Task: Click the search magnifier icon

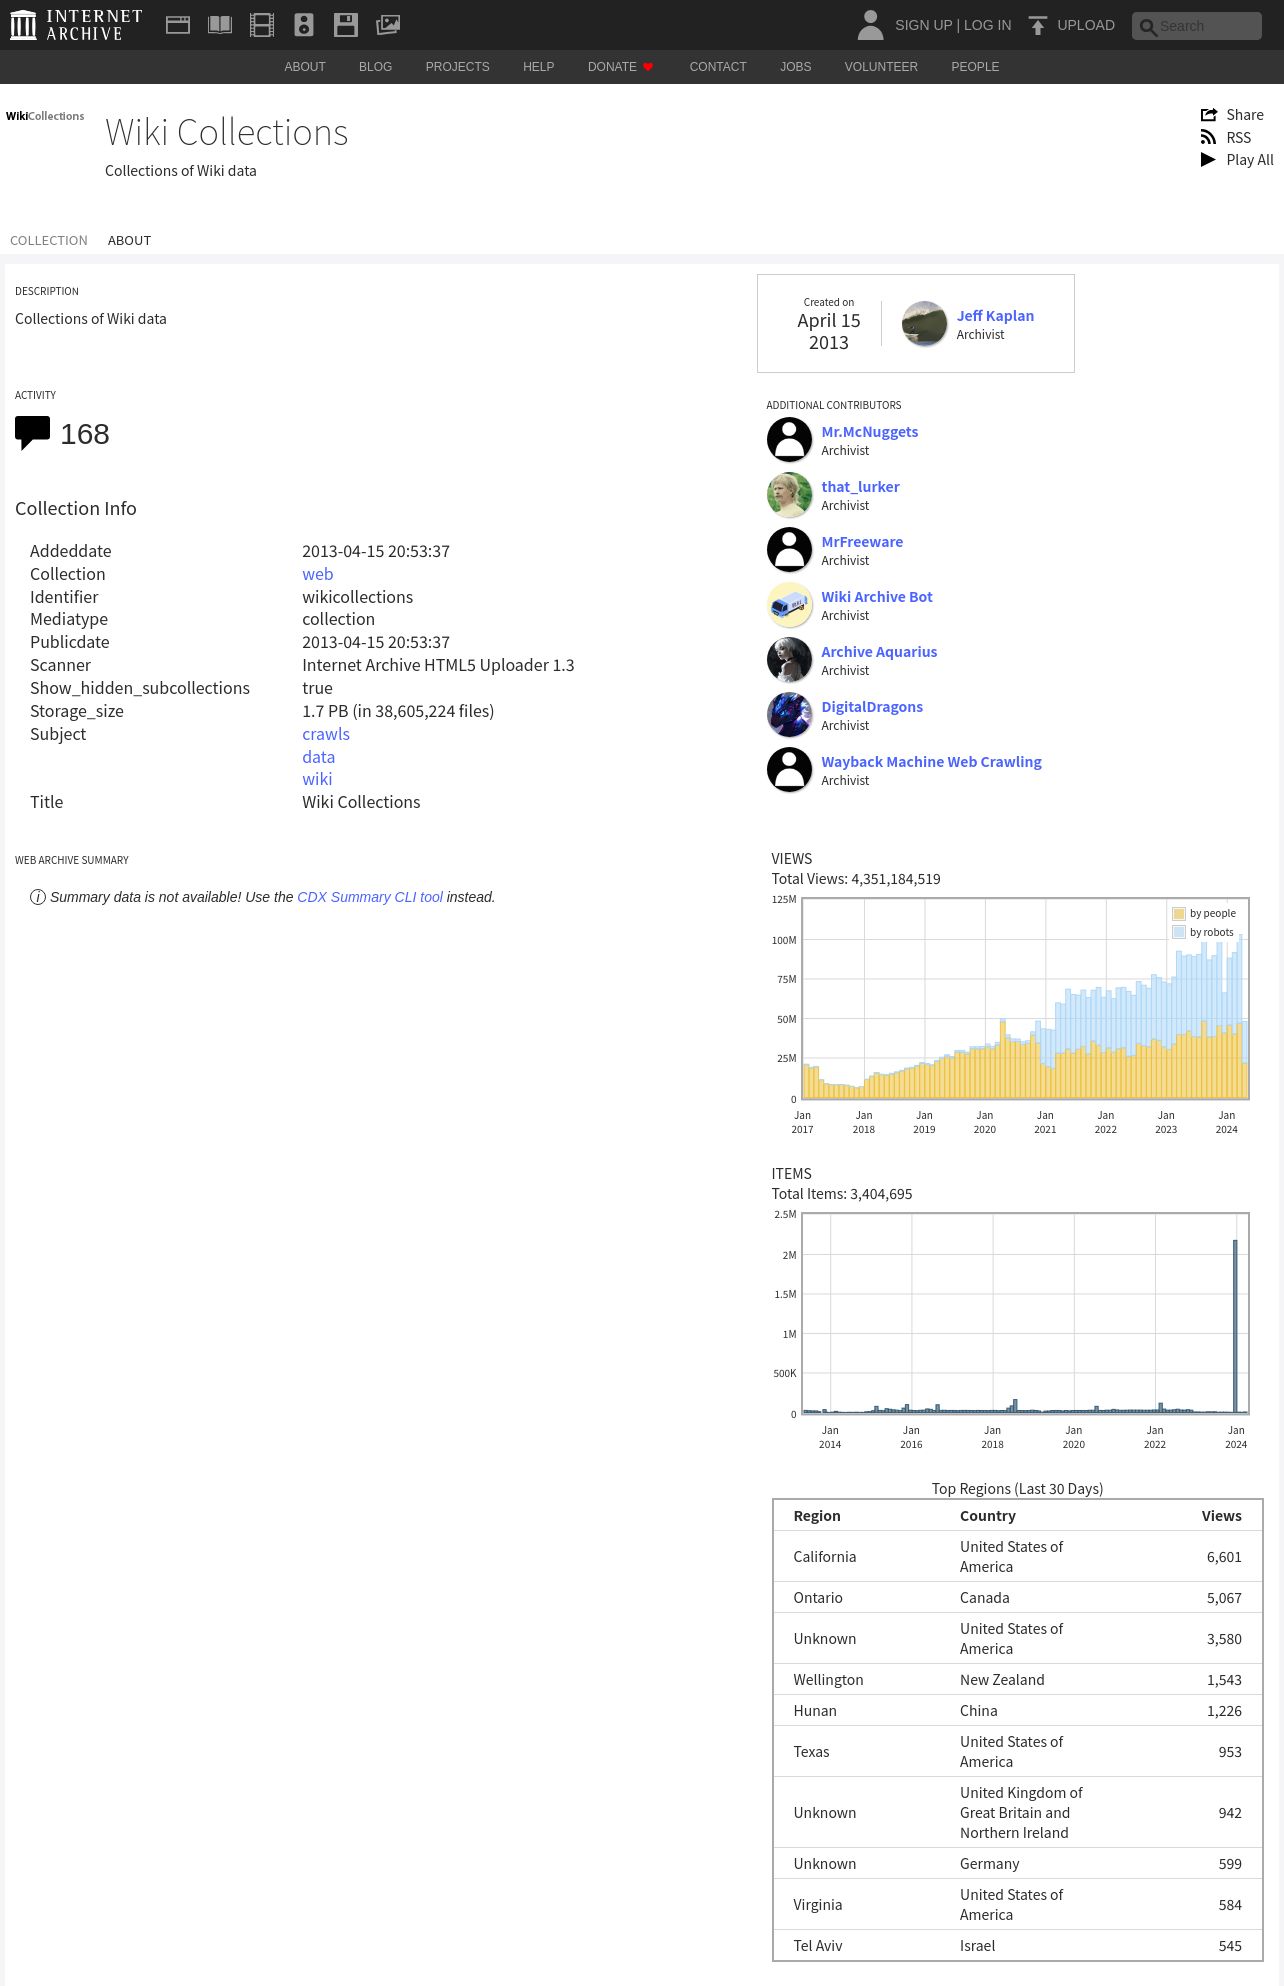Action: pos(1148,27)
